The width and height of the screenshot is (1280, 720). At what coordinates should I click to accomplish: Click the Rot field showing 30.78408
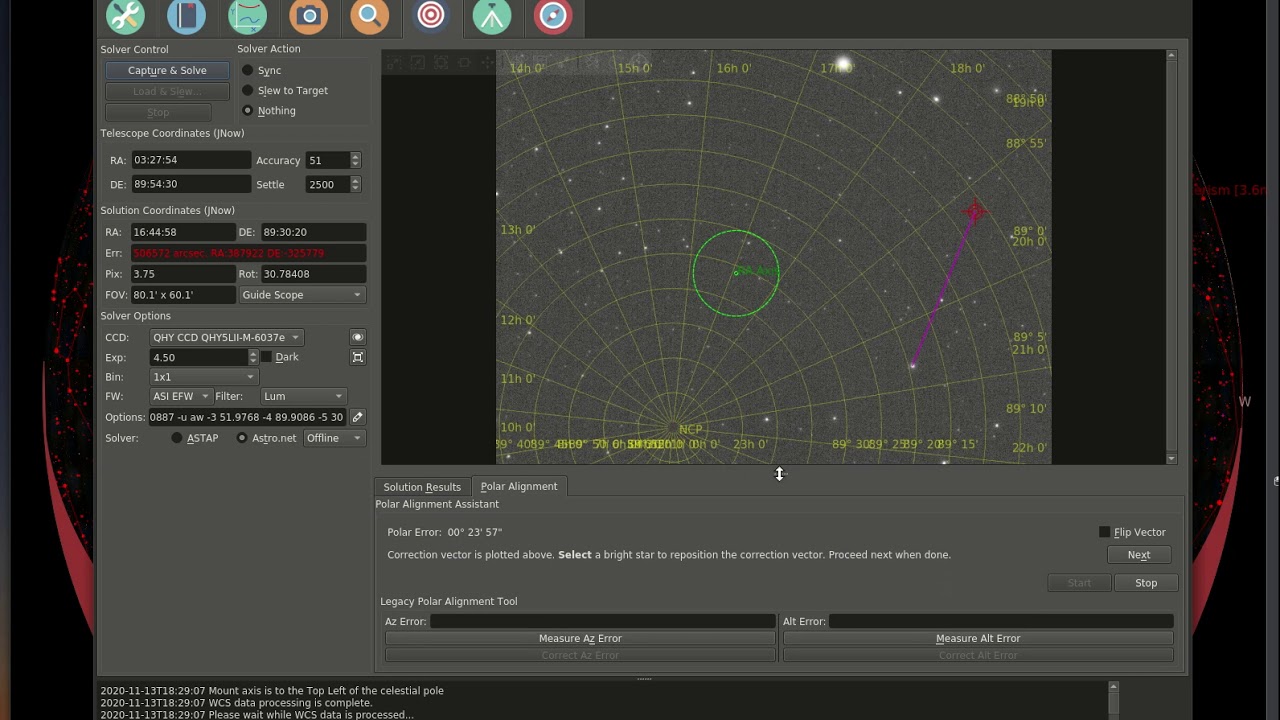click(x=313, y=274)
